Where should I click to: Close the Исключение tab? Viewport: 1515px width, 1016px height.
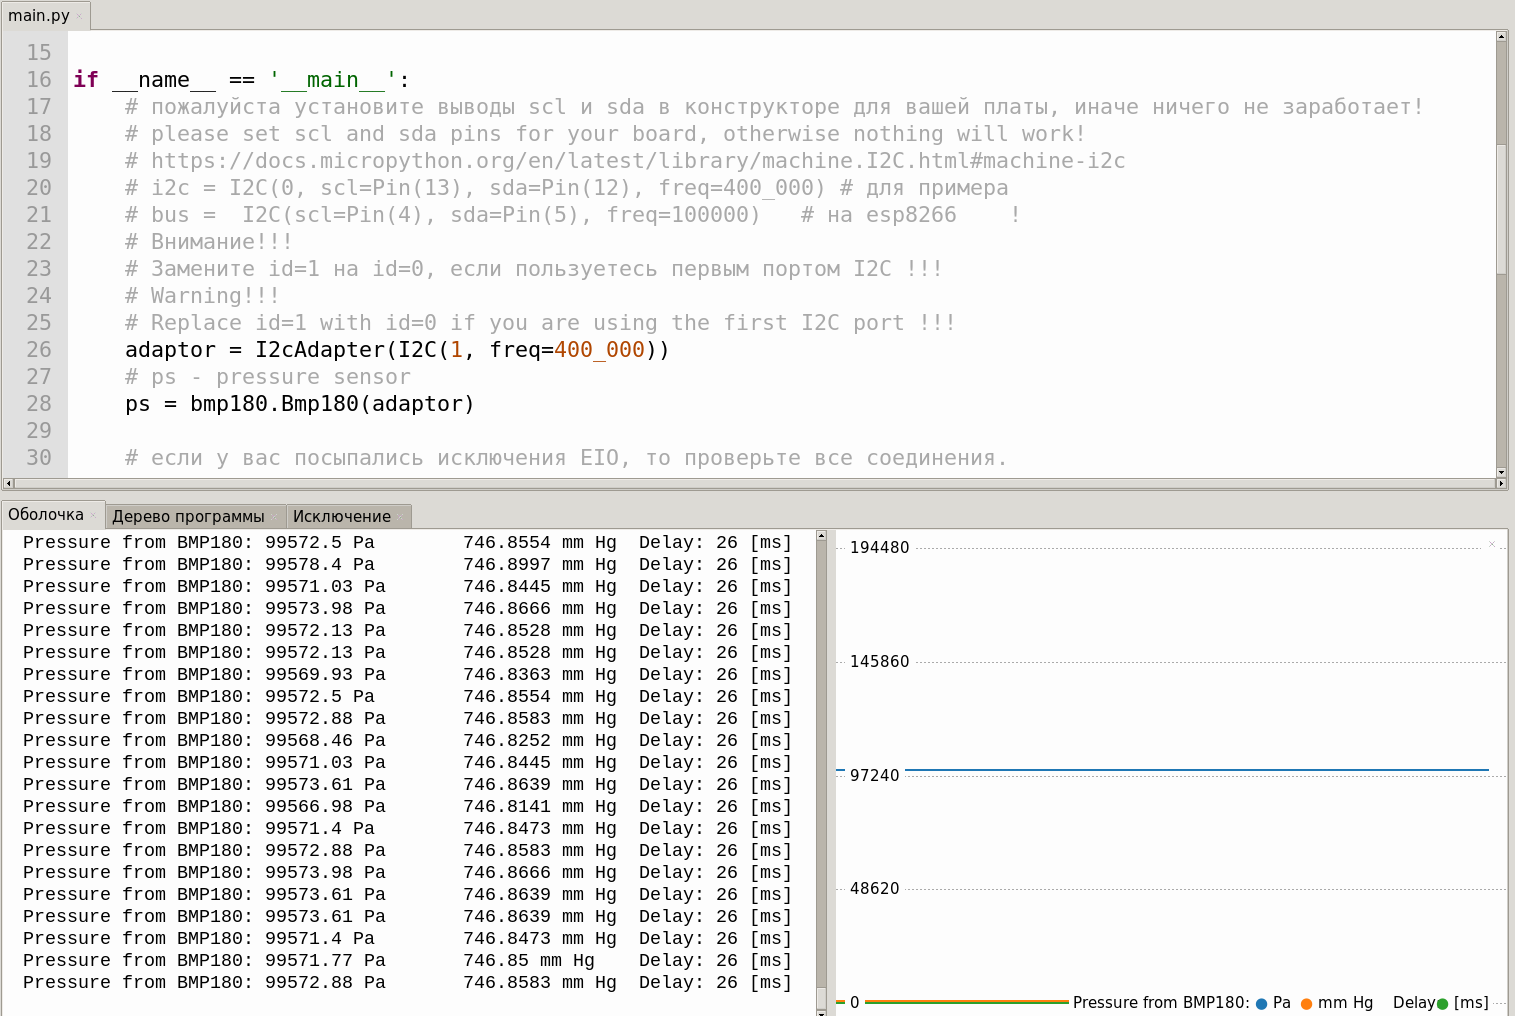[399, 517]
